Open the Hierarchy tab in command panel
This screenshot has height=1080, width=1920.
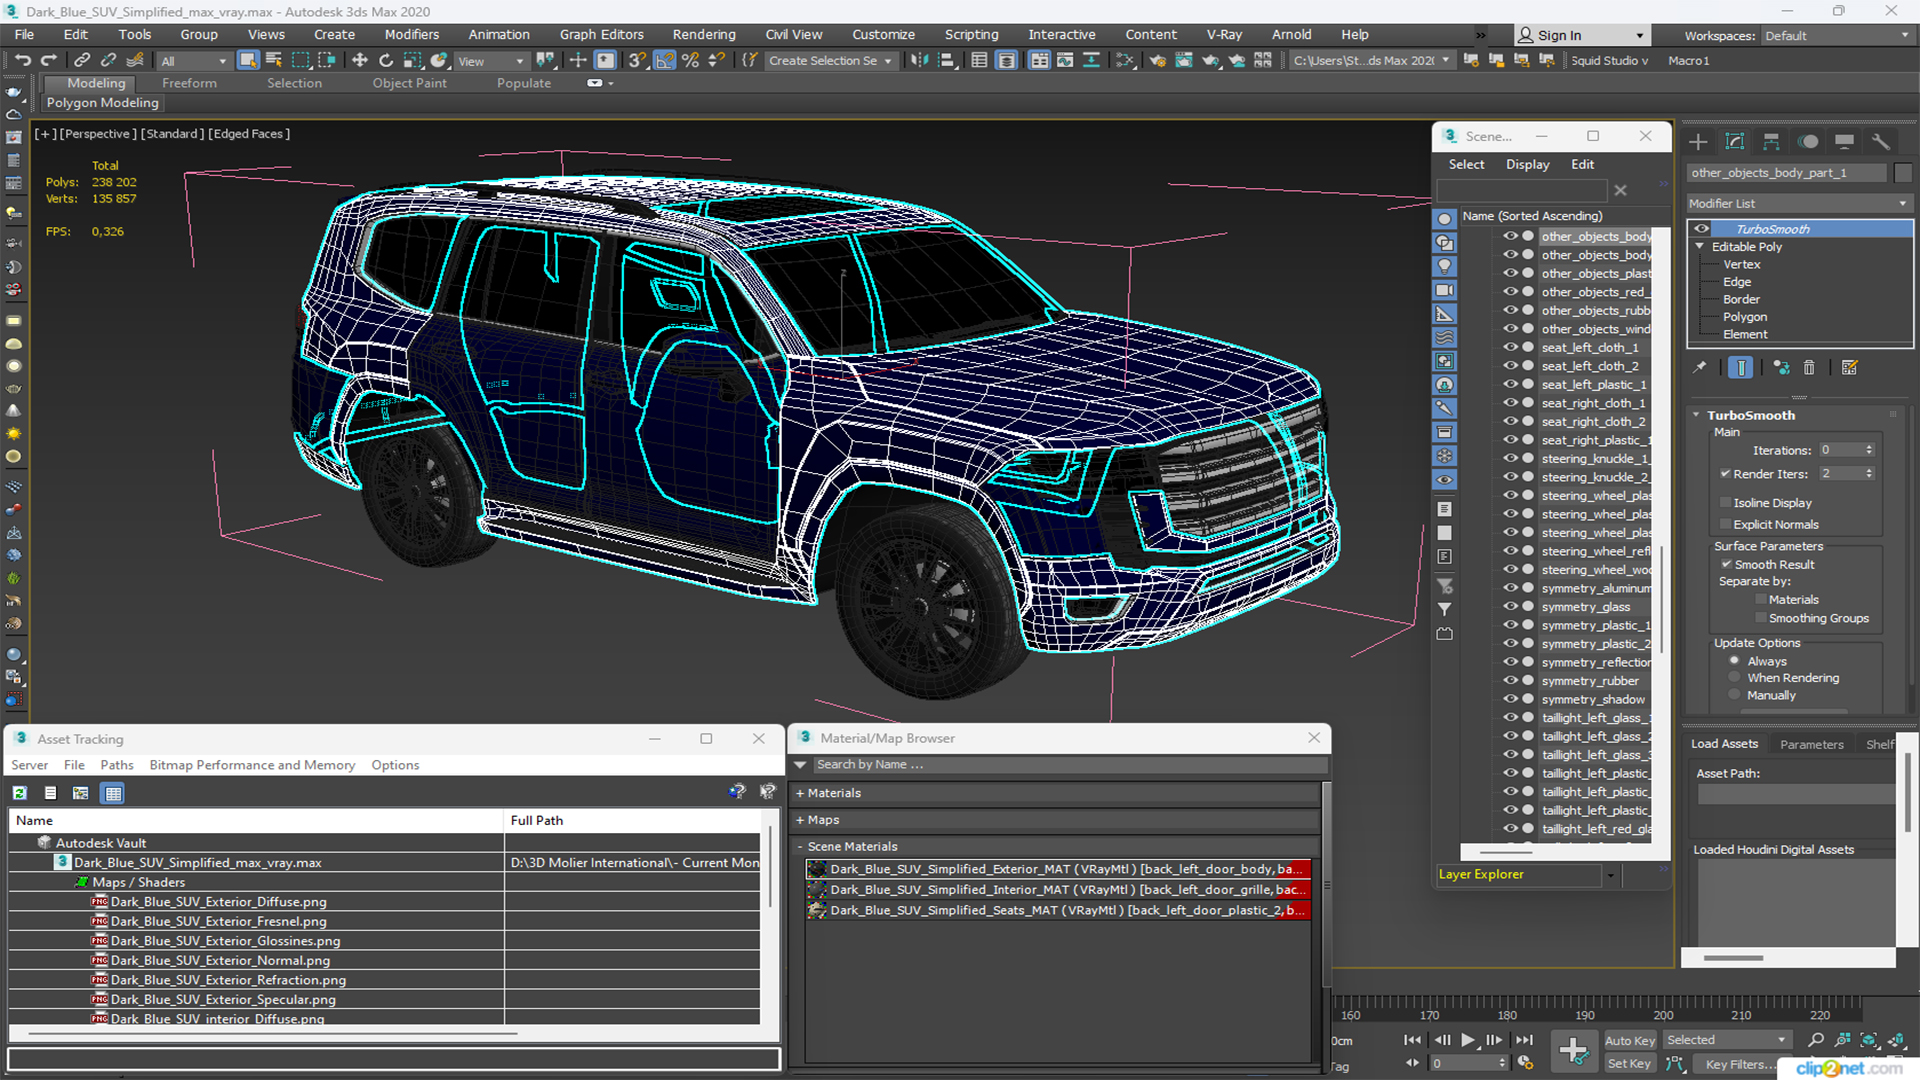pos(1771,142)
